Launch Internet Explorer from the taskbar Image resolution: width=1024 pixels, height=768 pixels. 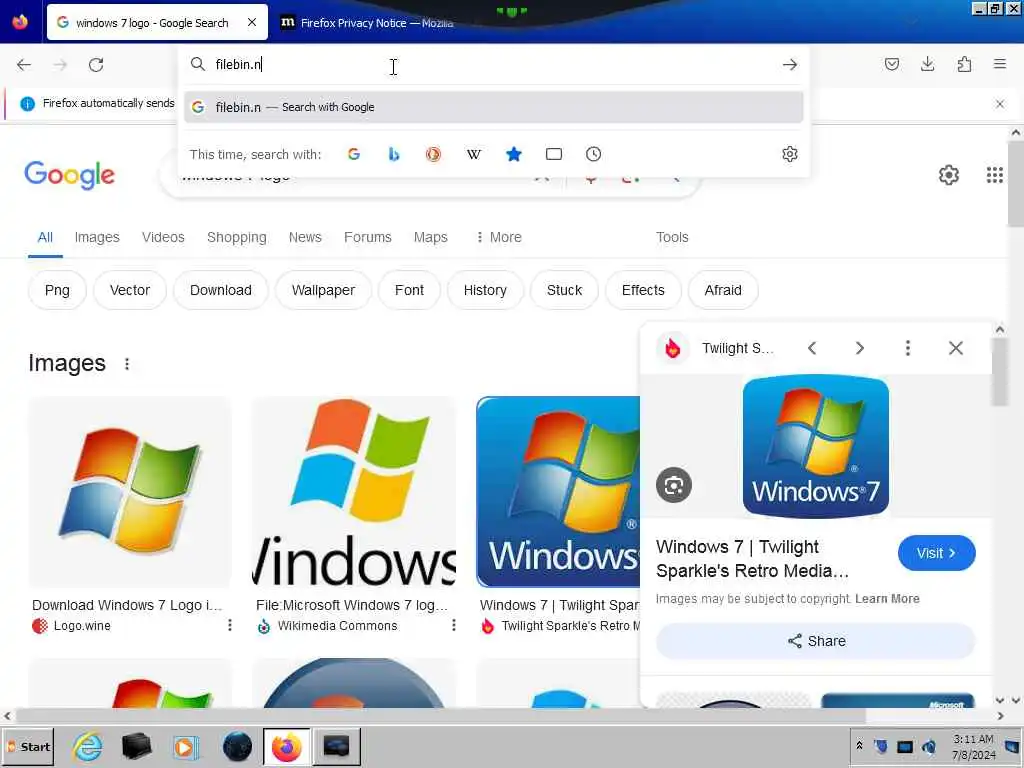[x=88, y=746]
